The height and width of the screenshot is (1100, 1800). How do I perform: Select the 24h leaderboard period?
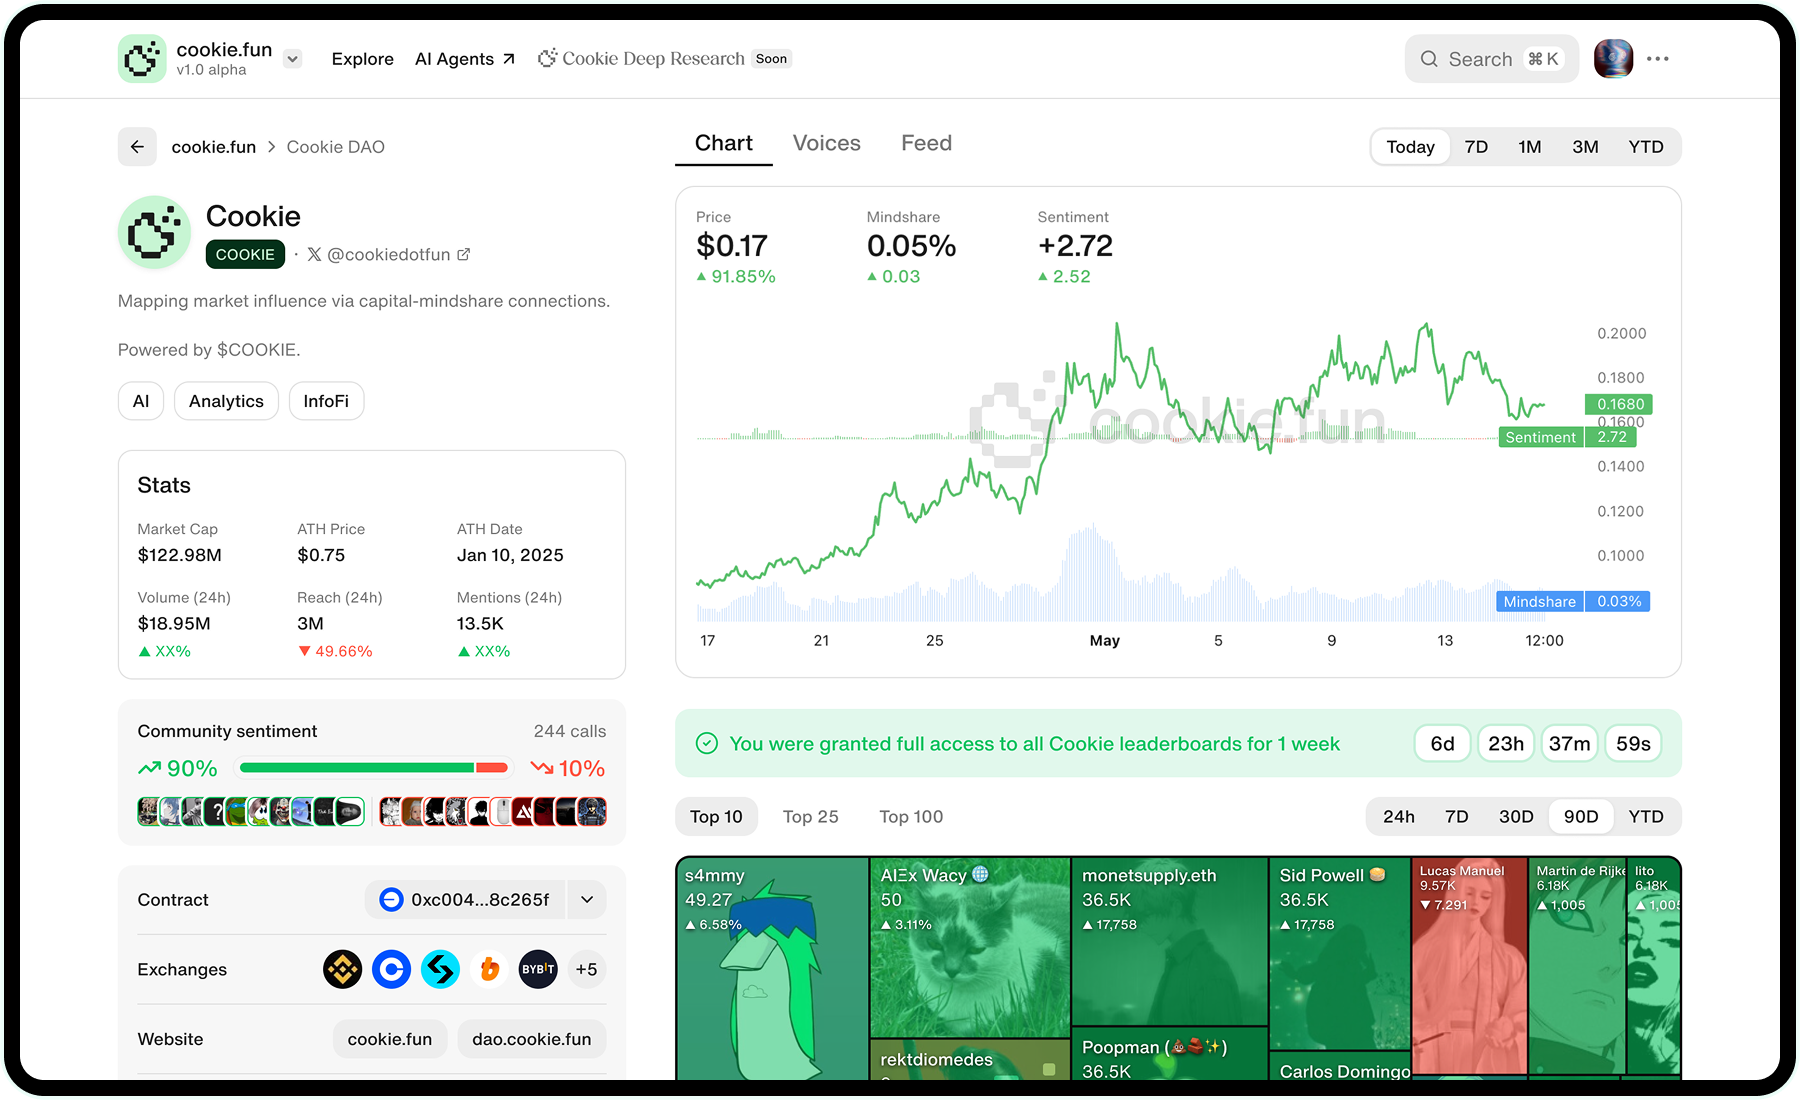[x=1399, y=817]
